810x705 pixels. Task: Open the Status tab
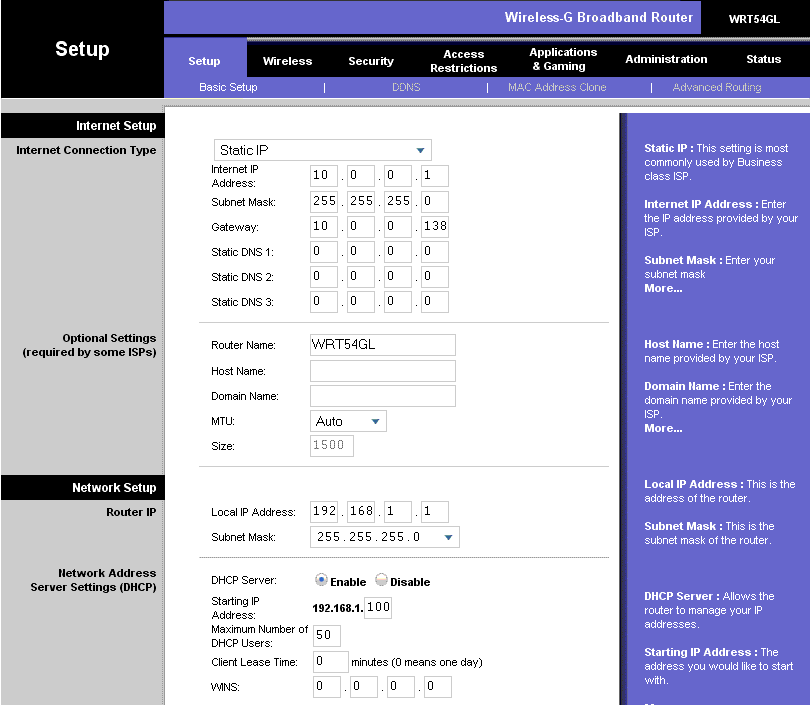point(763,59)
